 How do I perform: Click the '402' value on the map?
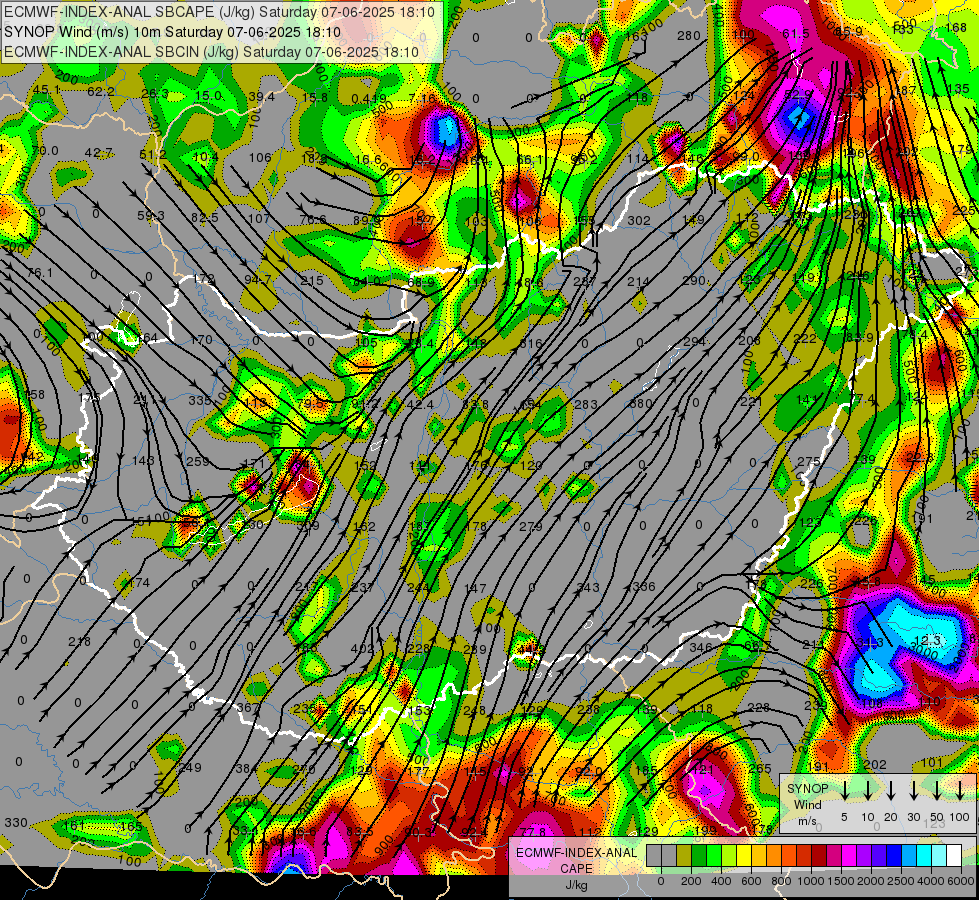[x=362, y=649]
